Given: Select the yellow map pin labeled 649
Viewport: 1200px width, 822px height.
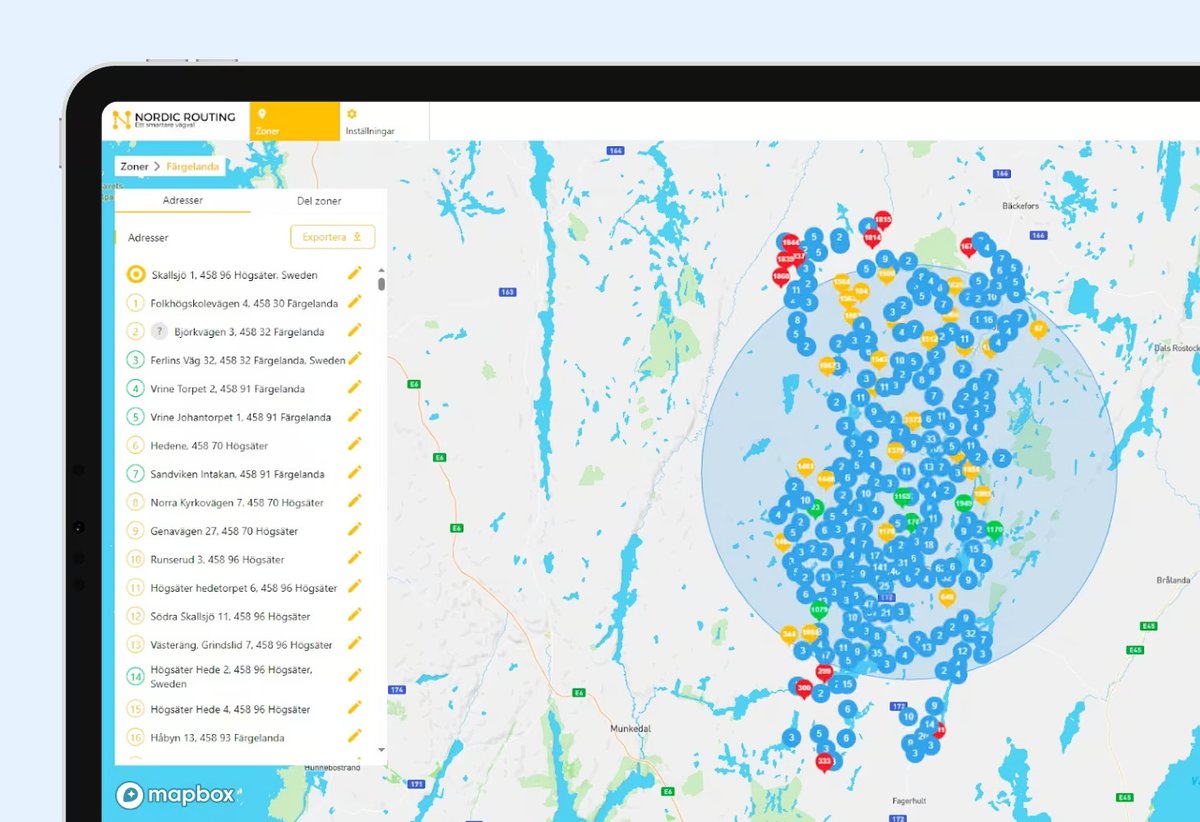Looking at the screenshot, I should pyautogui.click(x=947, y=598).
